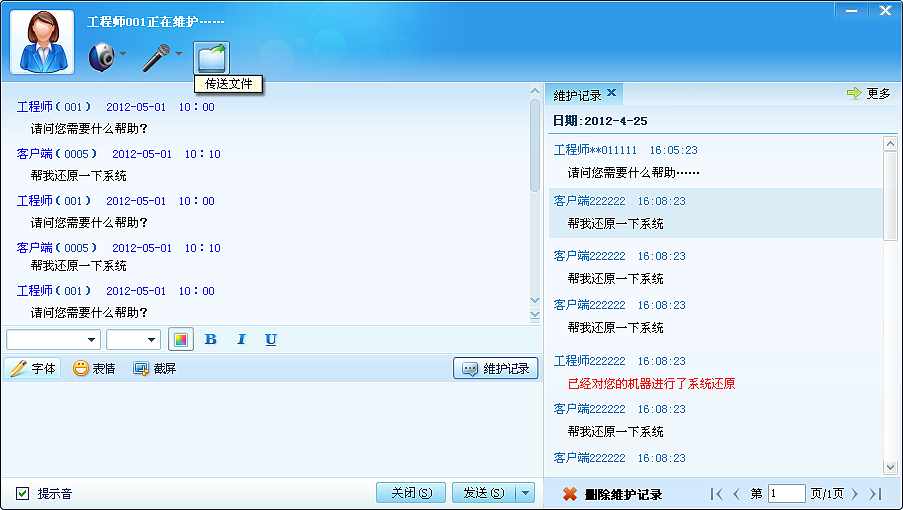
Task: Go to last page of records
Action: coord(875,494)
